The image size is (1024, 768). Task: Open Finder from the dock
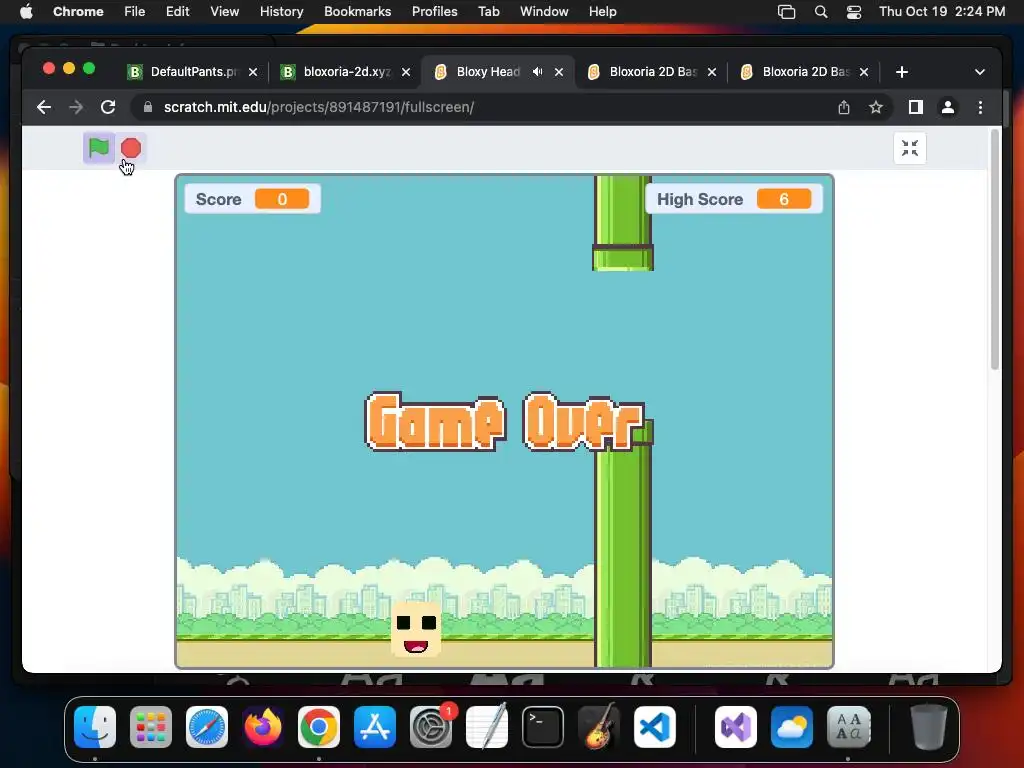(x=95, y=727)
